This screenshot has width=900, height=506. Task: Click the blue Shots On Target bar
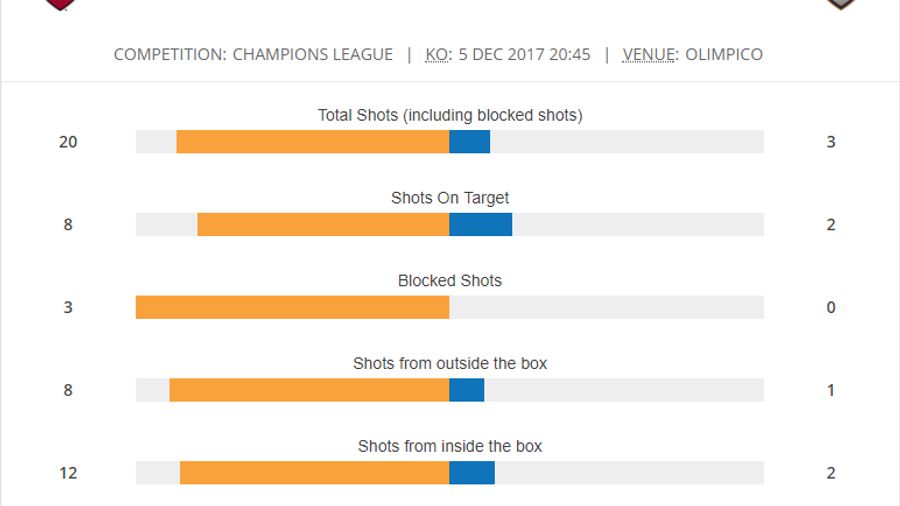[x=480, y=225]
